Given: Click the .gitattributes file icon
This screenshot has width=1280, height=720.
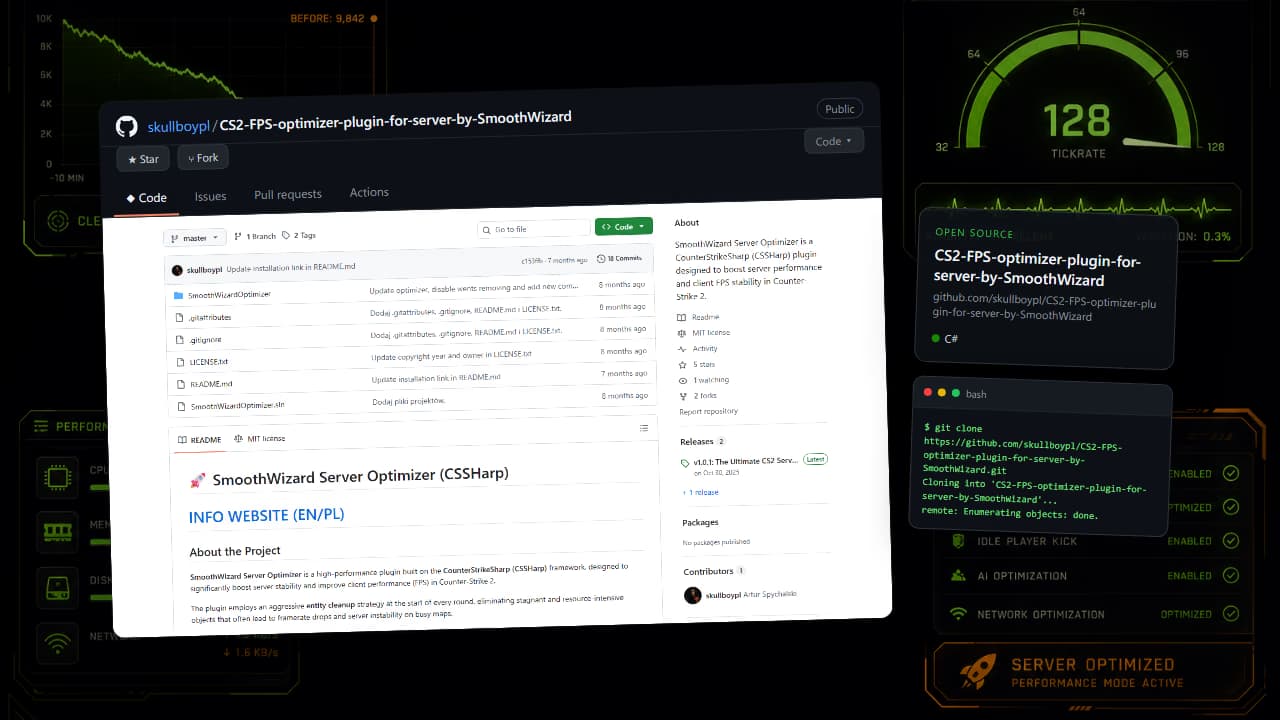Looking at the screenshot, I should 180,318.
